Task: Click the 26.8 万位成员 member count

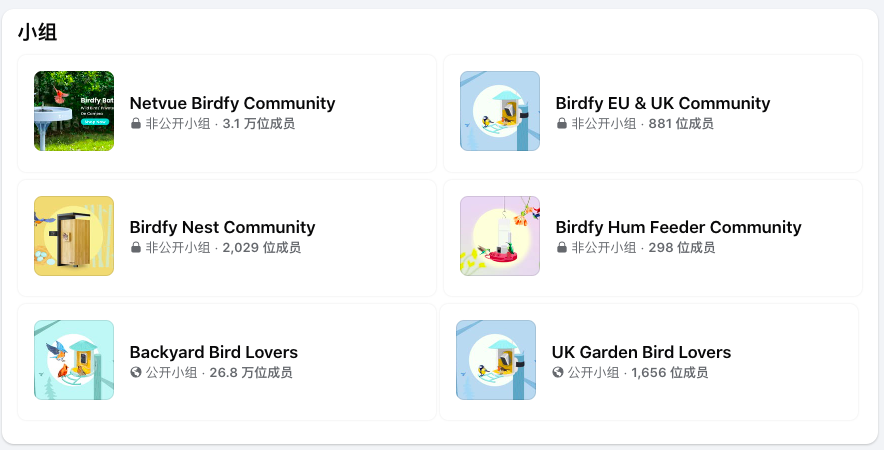Action: [x=249, y=373]
